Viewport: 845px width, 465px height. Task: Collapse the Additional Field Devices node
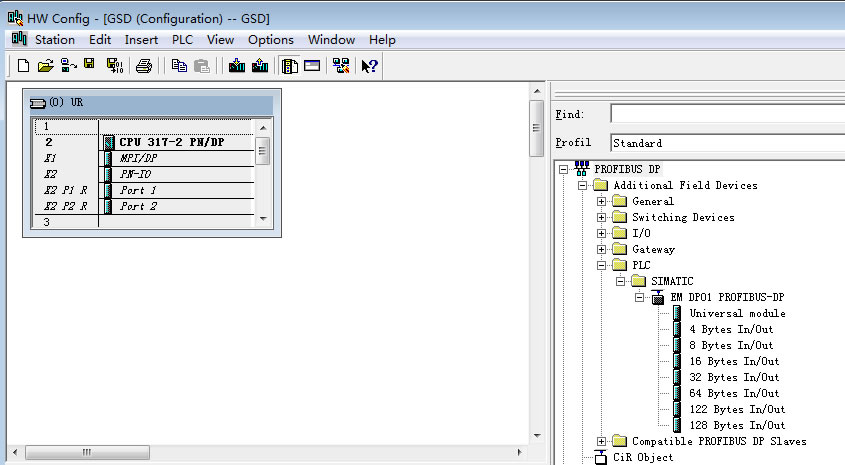tap(583, 185)
